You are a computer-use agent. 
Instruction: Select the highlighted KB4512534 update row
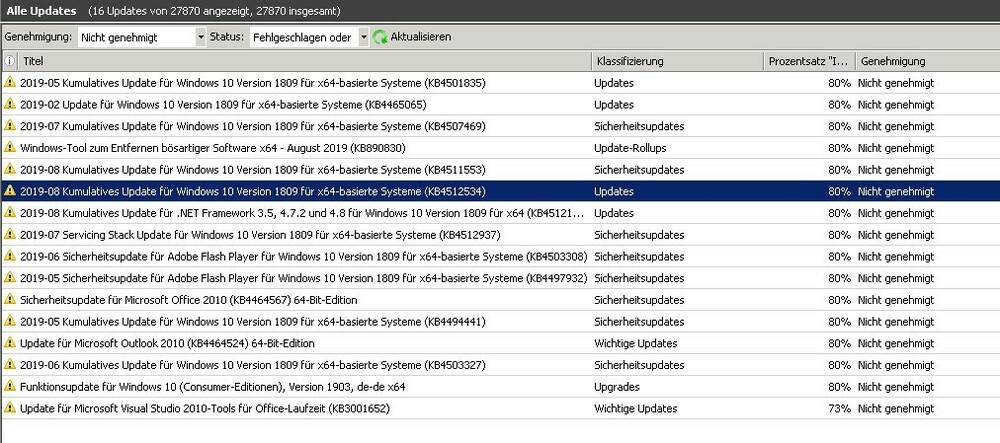(300, 191)
